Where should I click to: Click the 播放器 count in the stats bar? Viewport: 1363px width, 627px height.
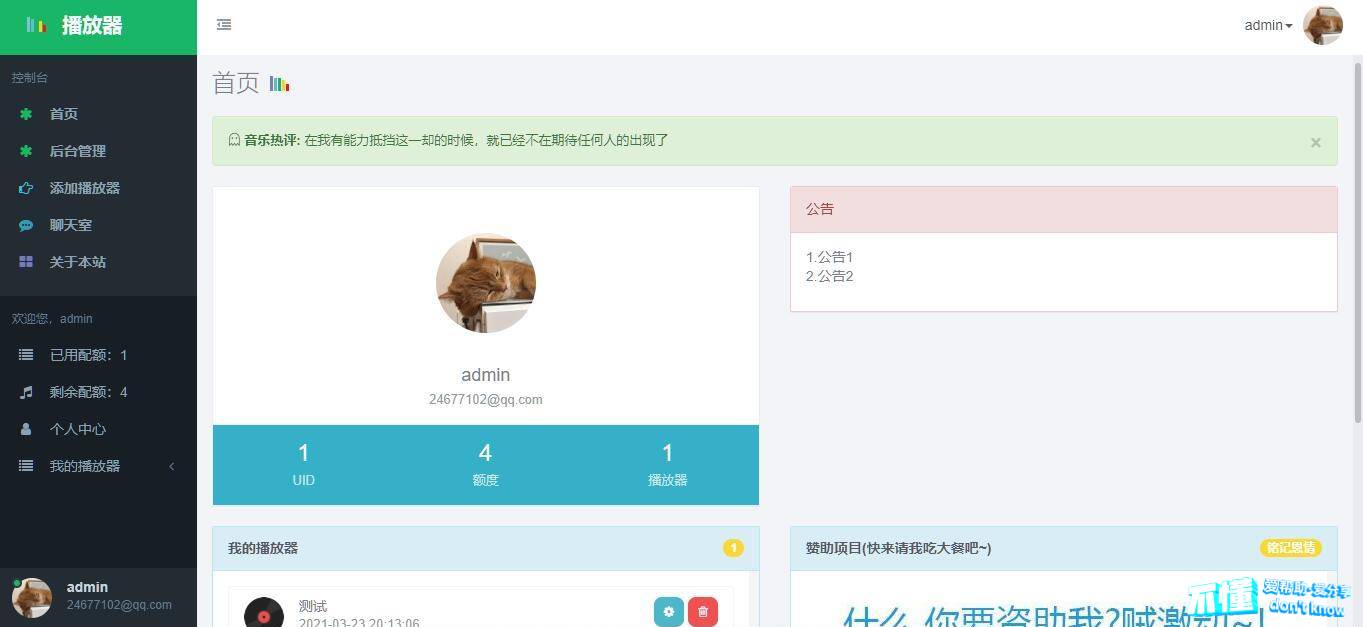click(667, 454)
